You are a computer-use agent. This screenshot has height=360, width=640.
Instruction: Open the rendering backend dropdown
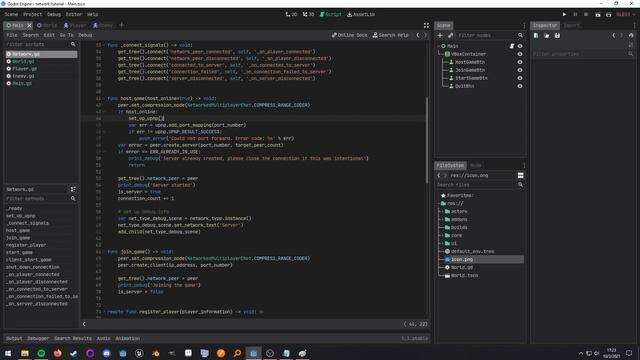(x=625, y=14)
